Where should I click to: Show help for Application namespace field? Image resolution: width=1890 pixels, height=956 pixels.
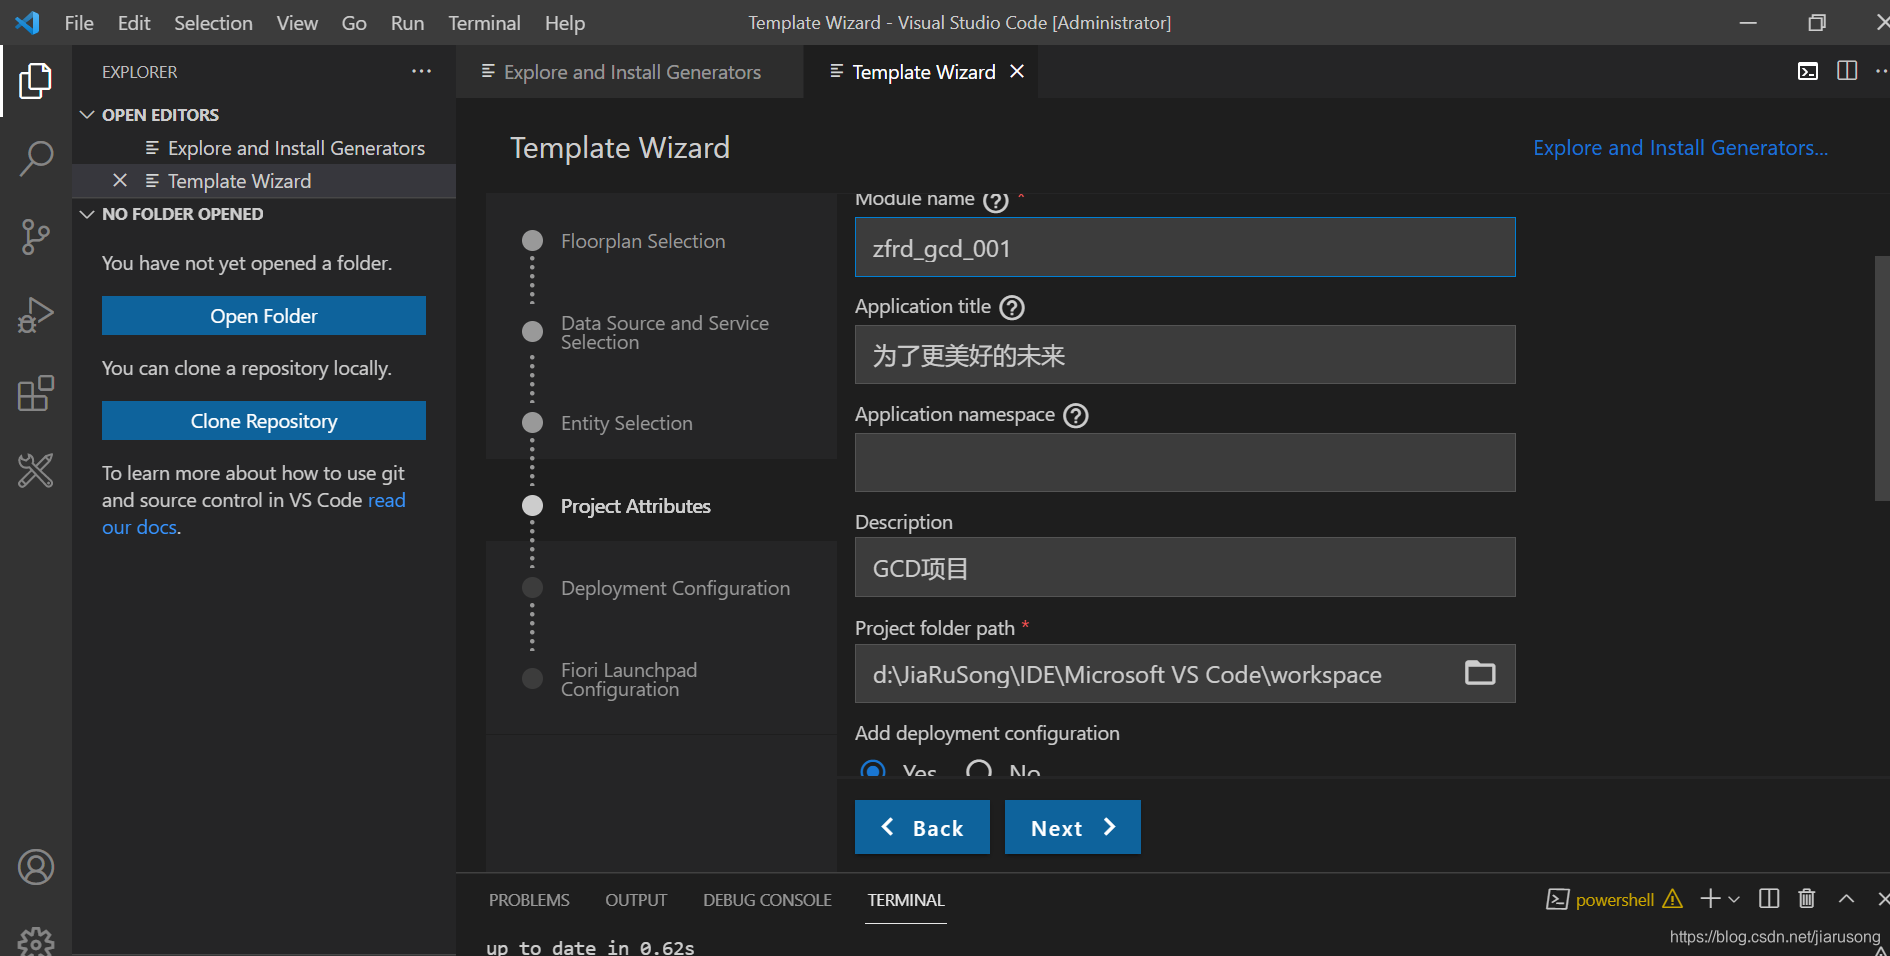[x=1076, y=415]
